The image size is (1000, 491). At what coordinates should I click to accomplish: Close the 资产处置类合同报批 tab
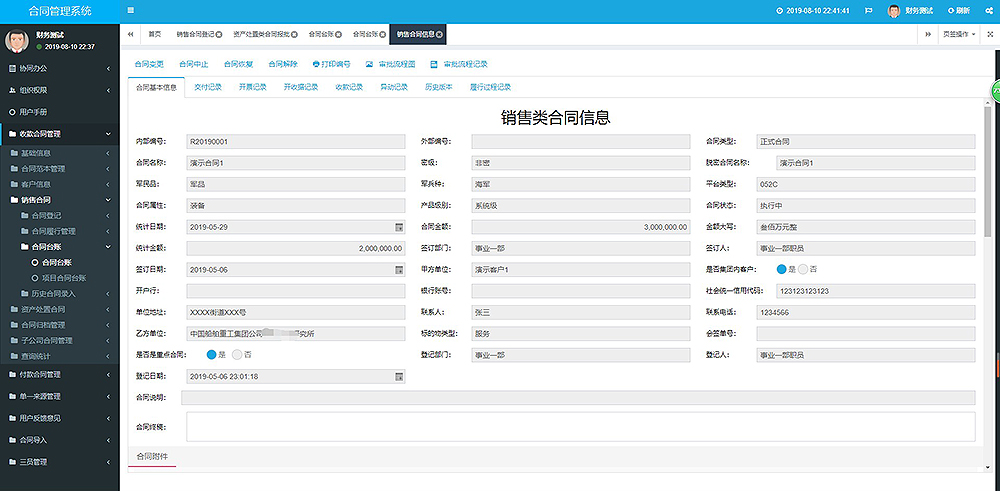294,34
